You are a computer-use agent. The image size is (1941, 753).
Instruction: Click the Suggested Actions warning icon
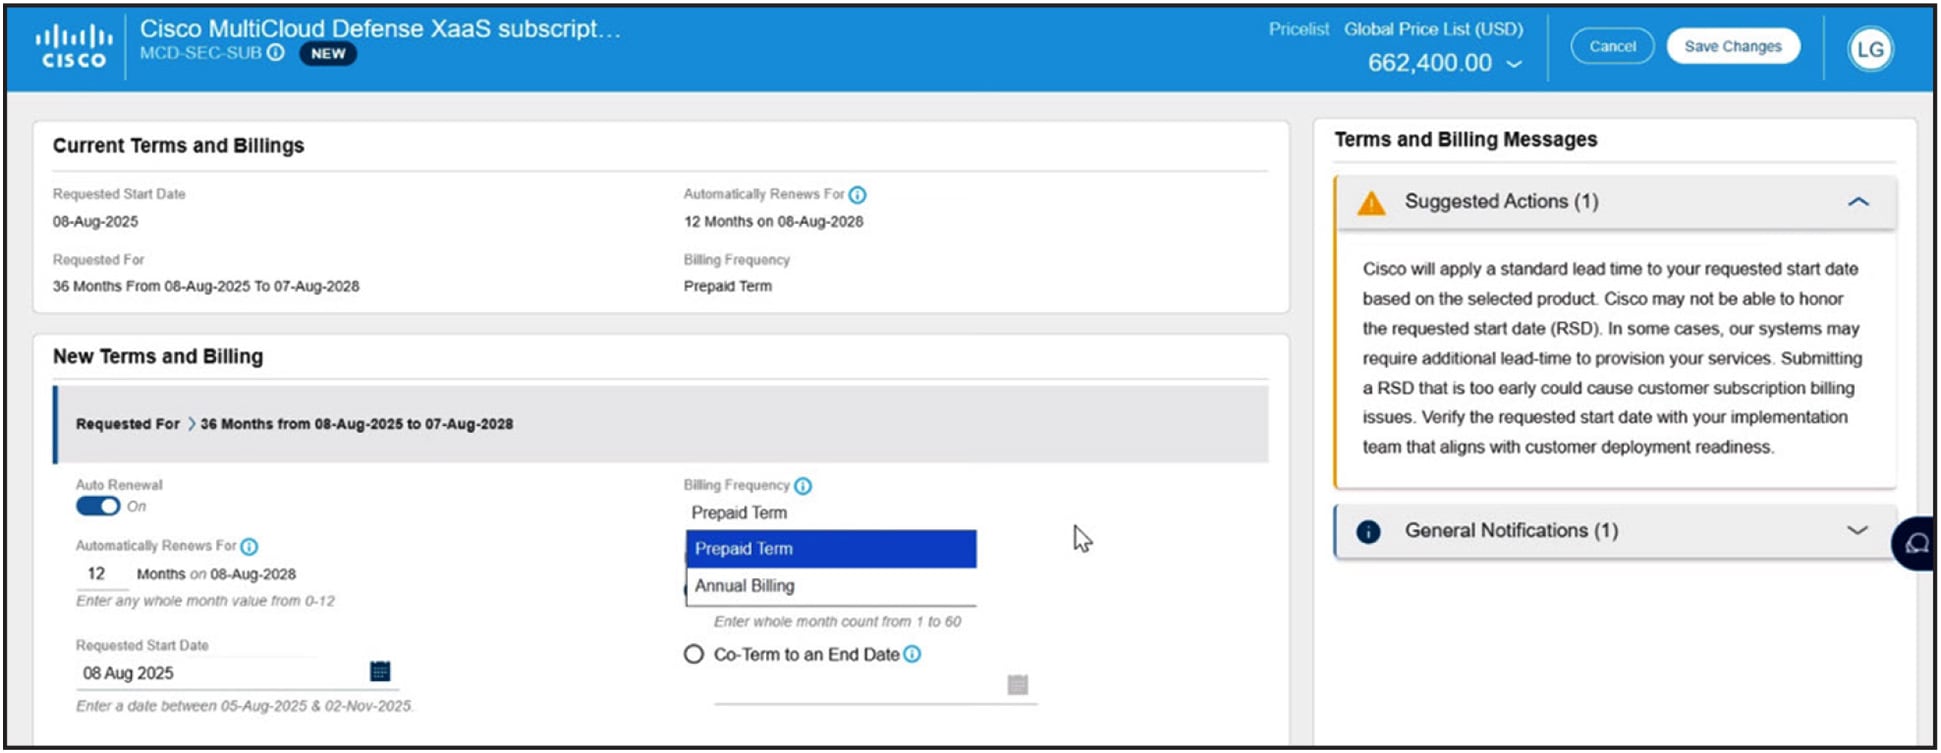pos(1371,203)
